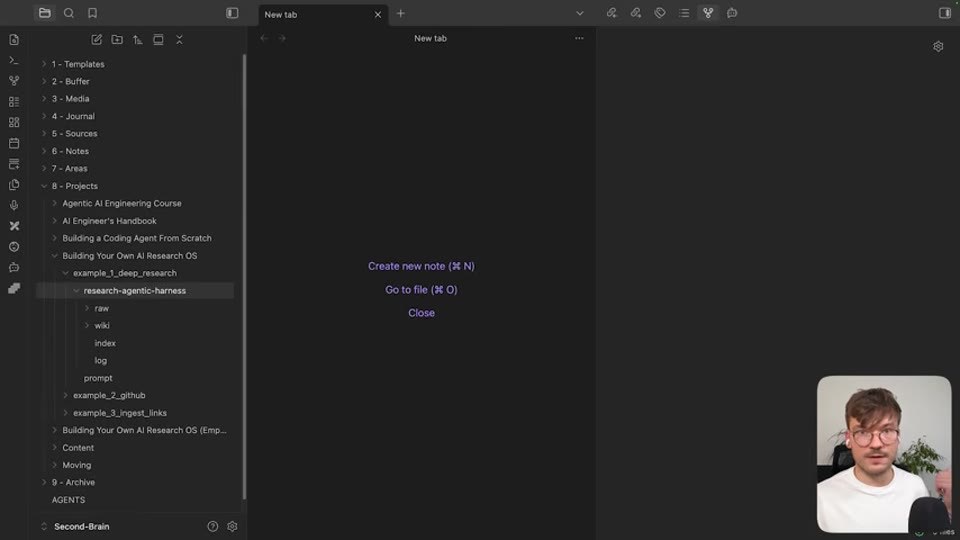Collapse all folders in explorer
The image size is (960, 540).
coord(179,40)
